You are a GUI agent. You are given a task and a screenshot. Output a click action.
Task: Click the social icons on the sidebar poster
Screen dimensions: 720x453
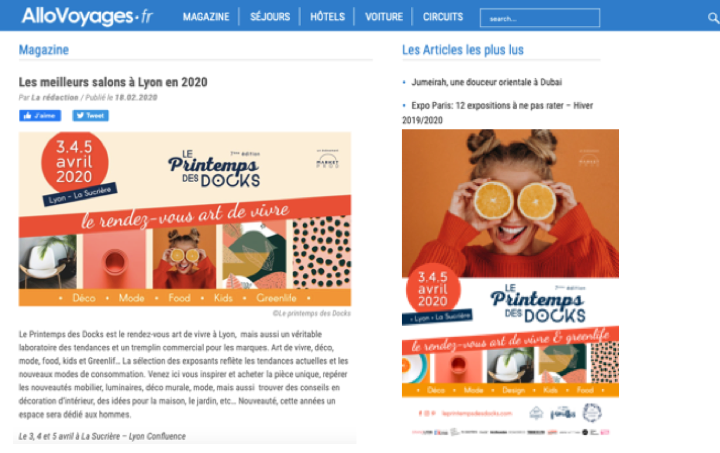tap(426, 413)
